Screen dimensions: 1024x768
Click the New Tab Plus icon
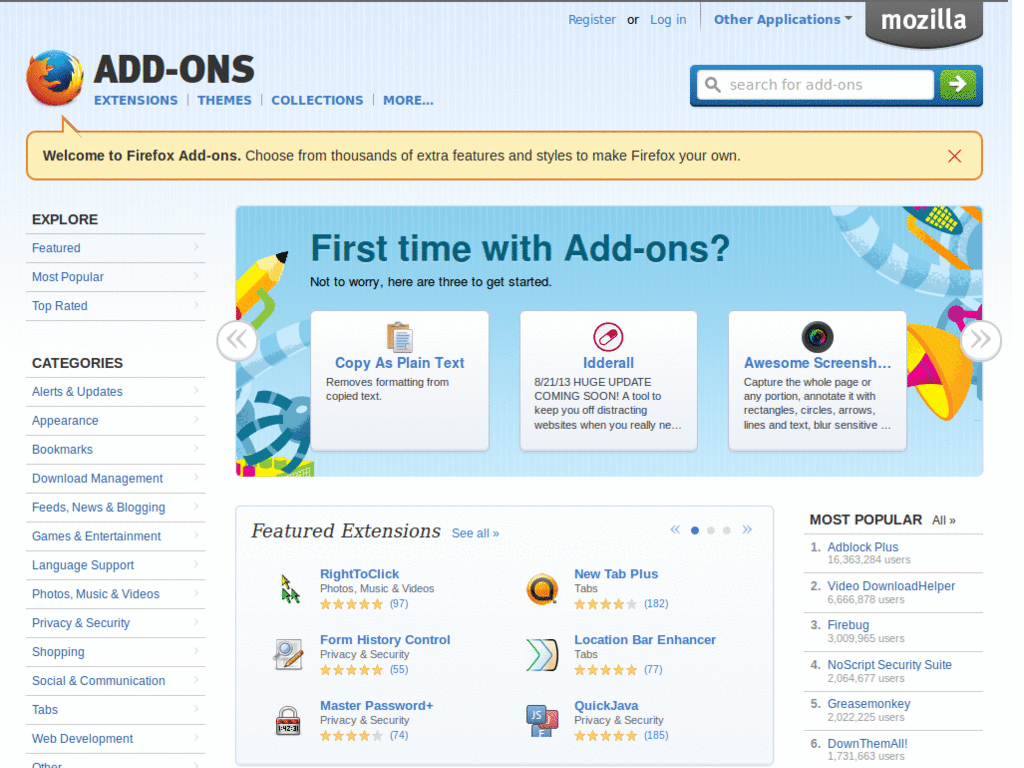click(542, 589)
